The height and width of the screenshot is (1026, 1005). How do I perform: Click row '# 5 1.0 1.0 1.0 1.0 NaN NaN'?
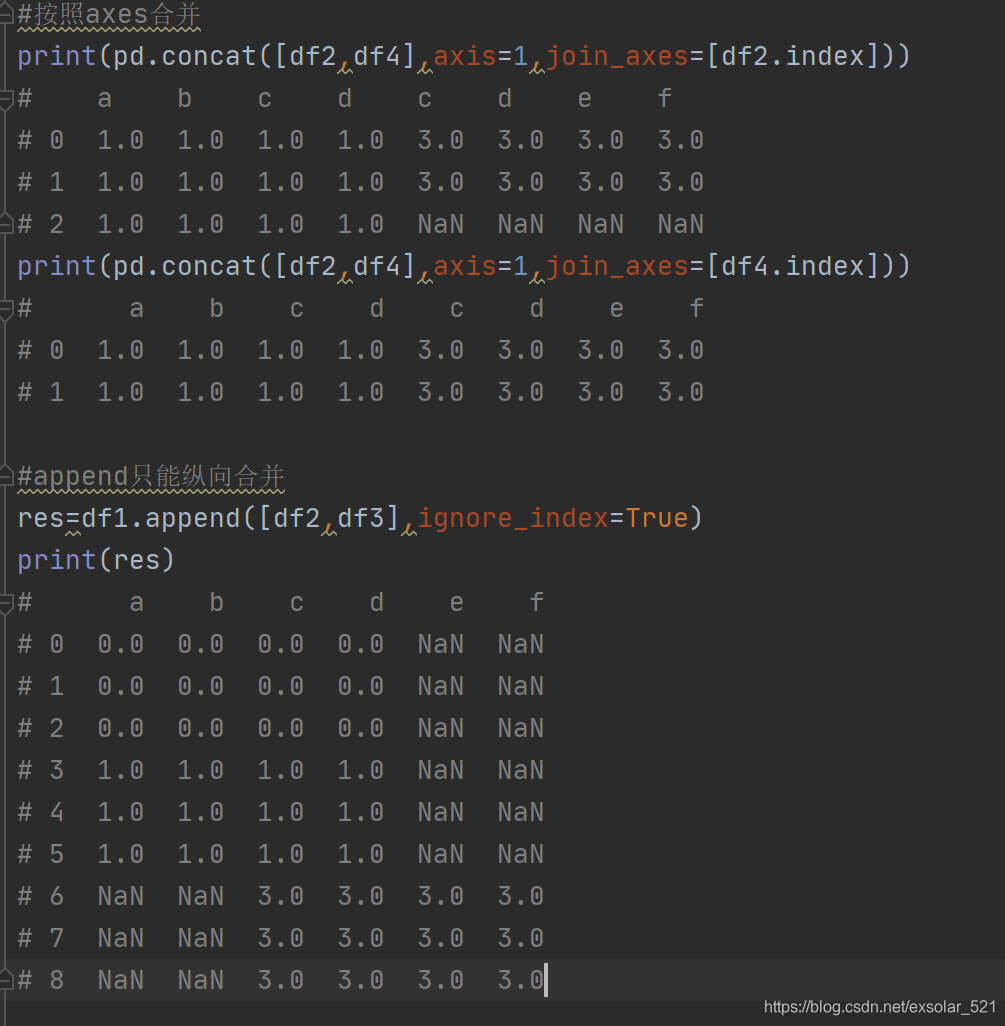[281, 854]
